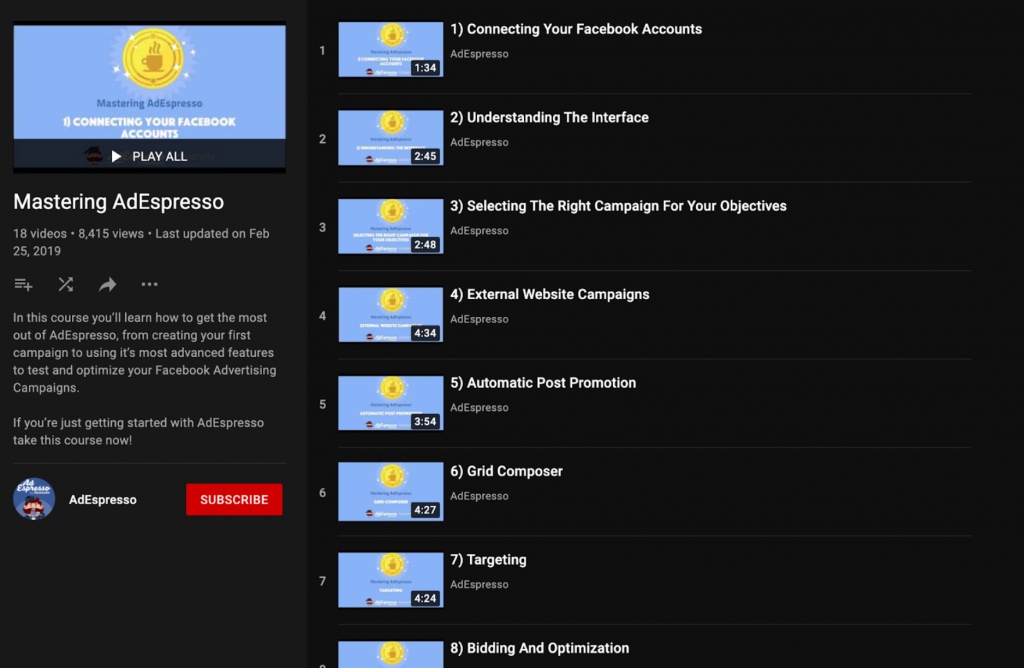Open thumbnail of Bidding And Optimization video
The image size is (1024, 668).
tap(391, 654)
